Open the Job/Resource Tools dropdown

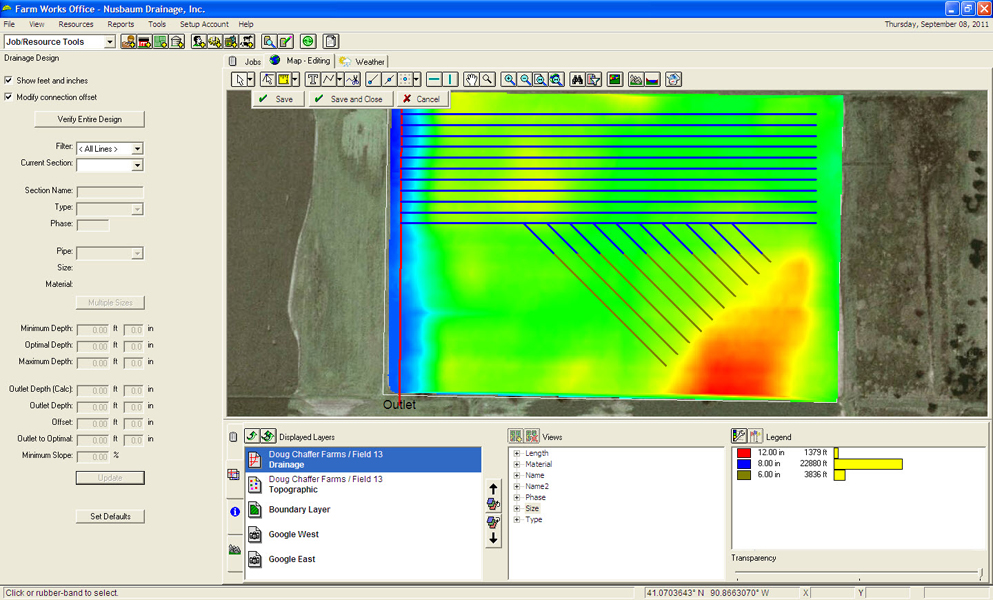(x=110, y=42)
